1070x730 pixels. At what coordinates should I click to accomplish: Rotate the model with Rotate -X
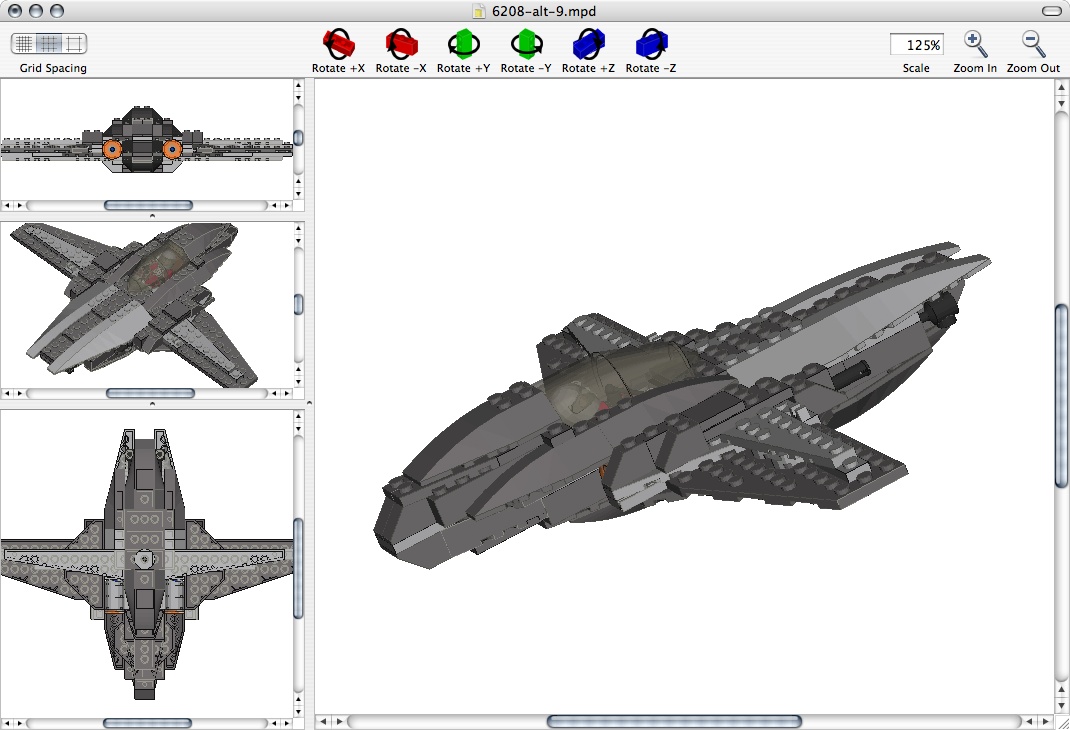401,45
